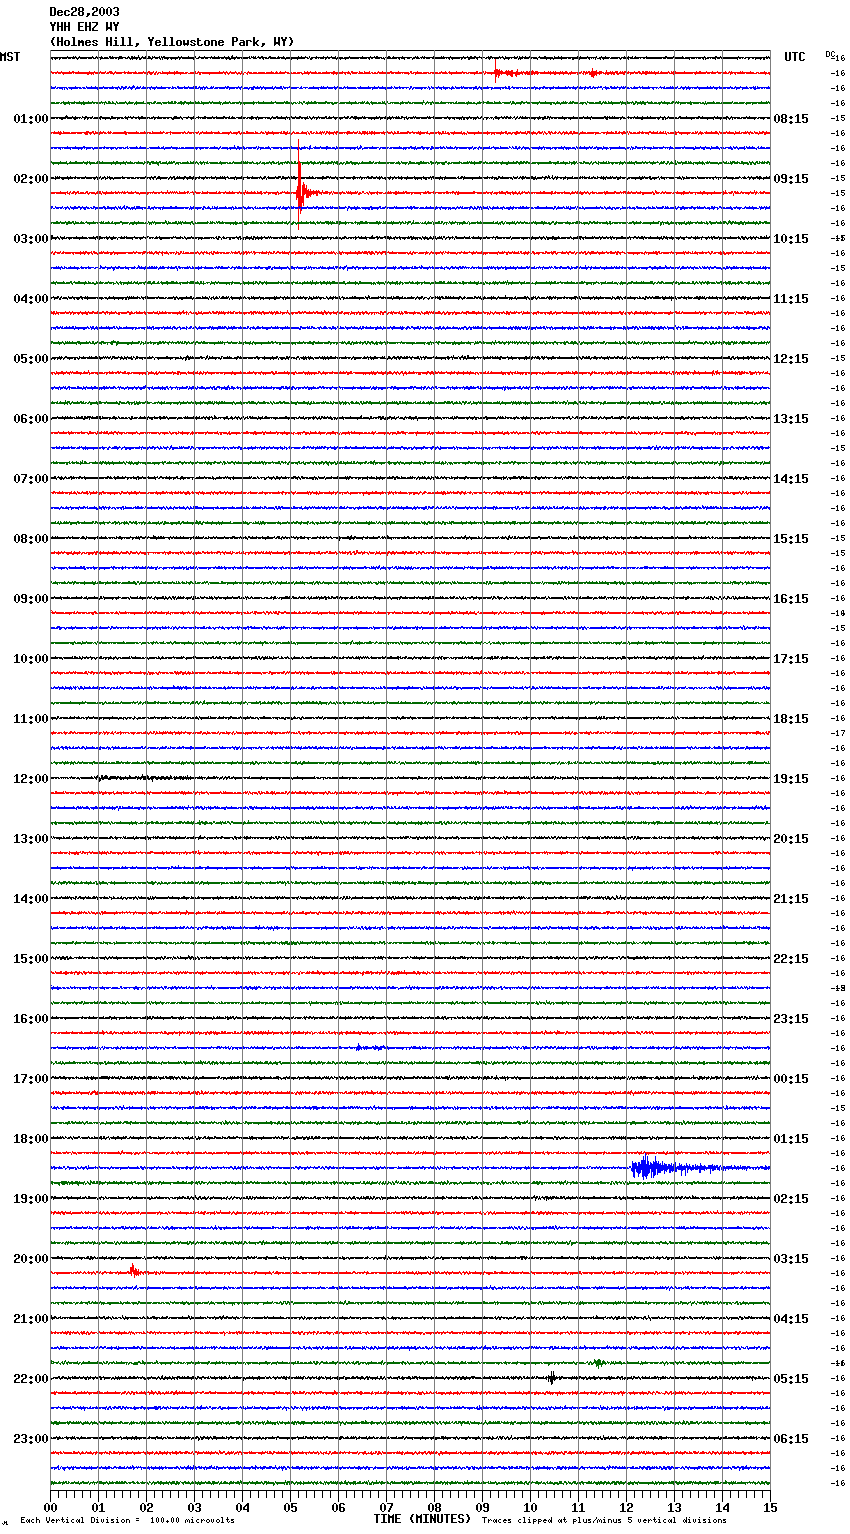The image size is (850, 1534).
Task: Click the 'TIME (MINUTES)' axis title
Action: click(422, 1519)
